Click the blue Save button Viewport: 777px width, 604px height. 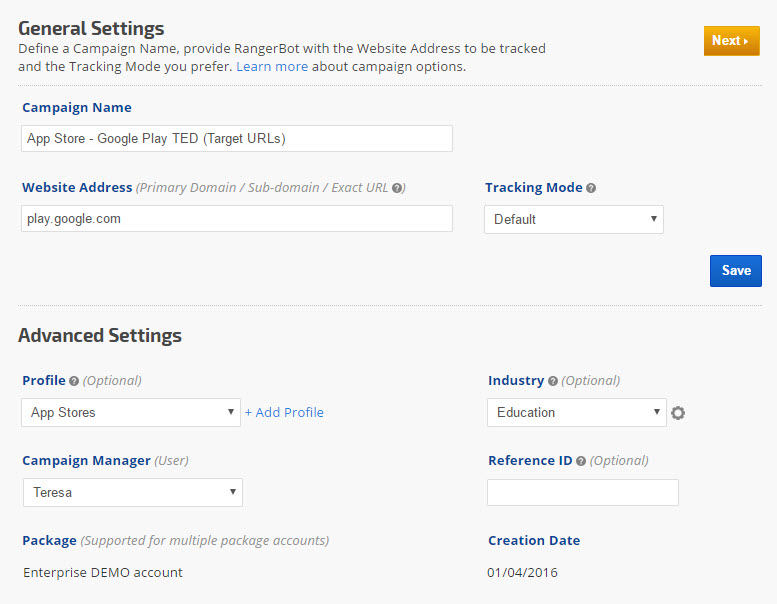tap(735, 270)
